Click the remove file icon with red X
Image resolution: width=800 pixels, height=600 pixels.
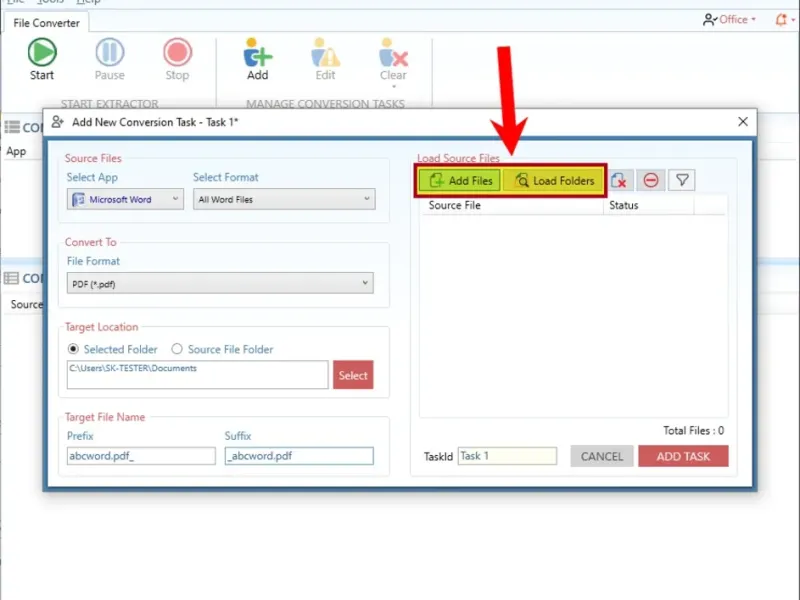[620, 180]
